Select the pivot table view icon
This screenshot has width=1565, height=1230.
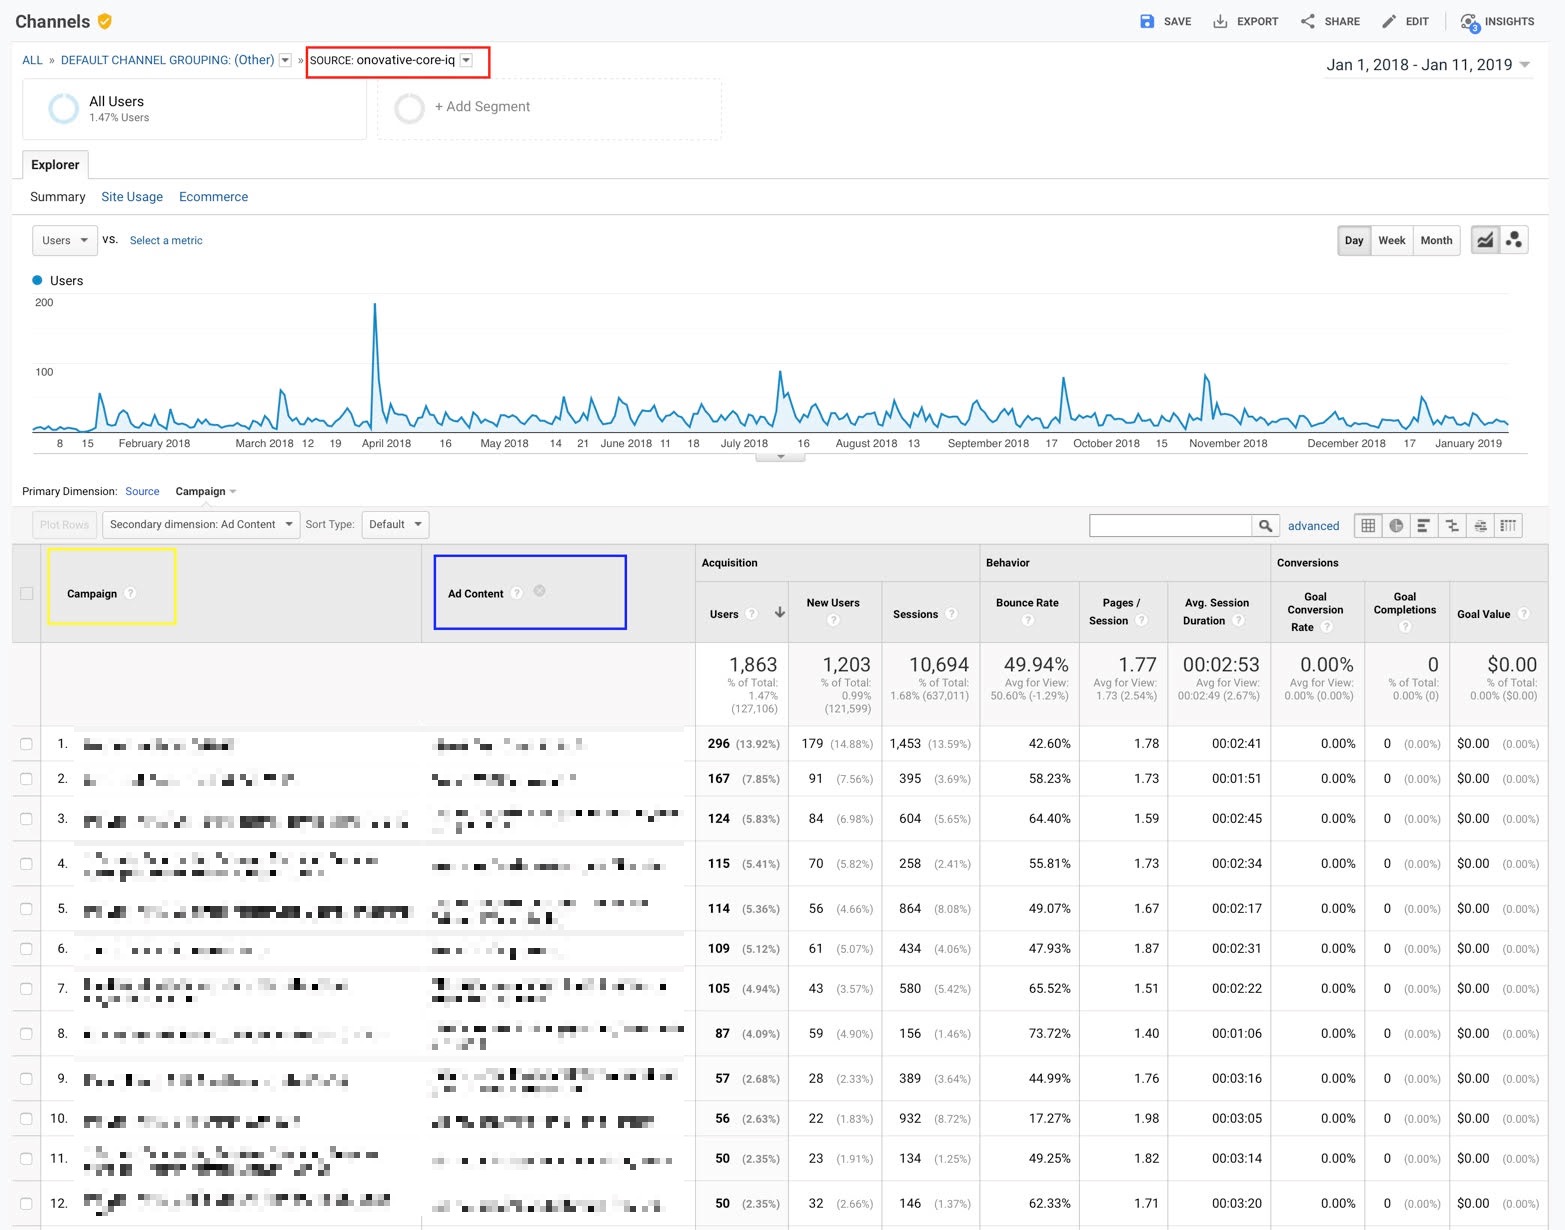point(1508,525)
